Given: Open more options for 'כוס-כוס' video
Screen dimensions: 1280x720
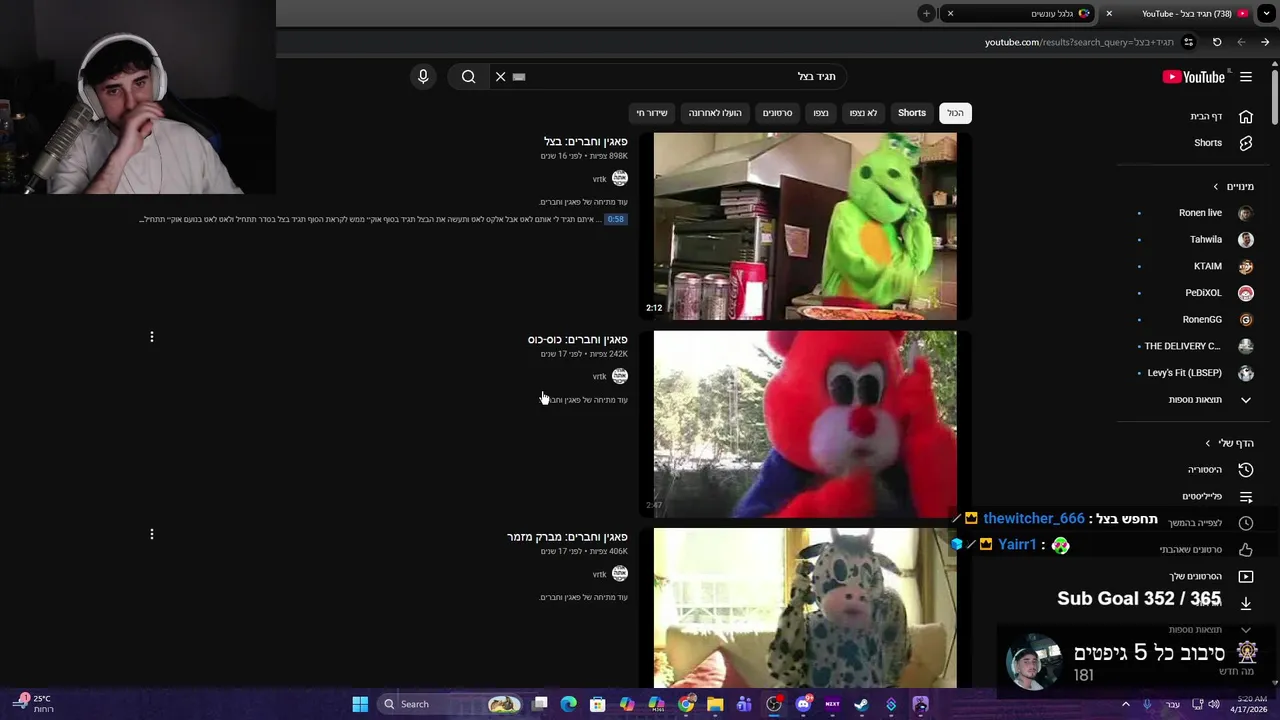Looking at the screenshot, I should click(152, 337).
